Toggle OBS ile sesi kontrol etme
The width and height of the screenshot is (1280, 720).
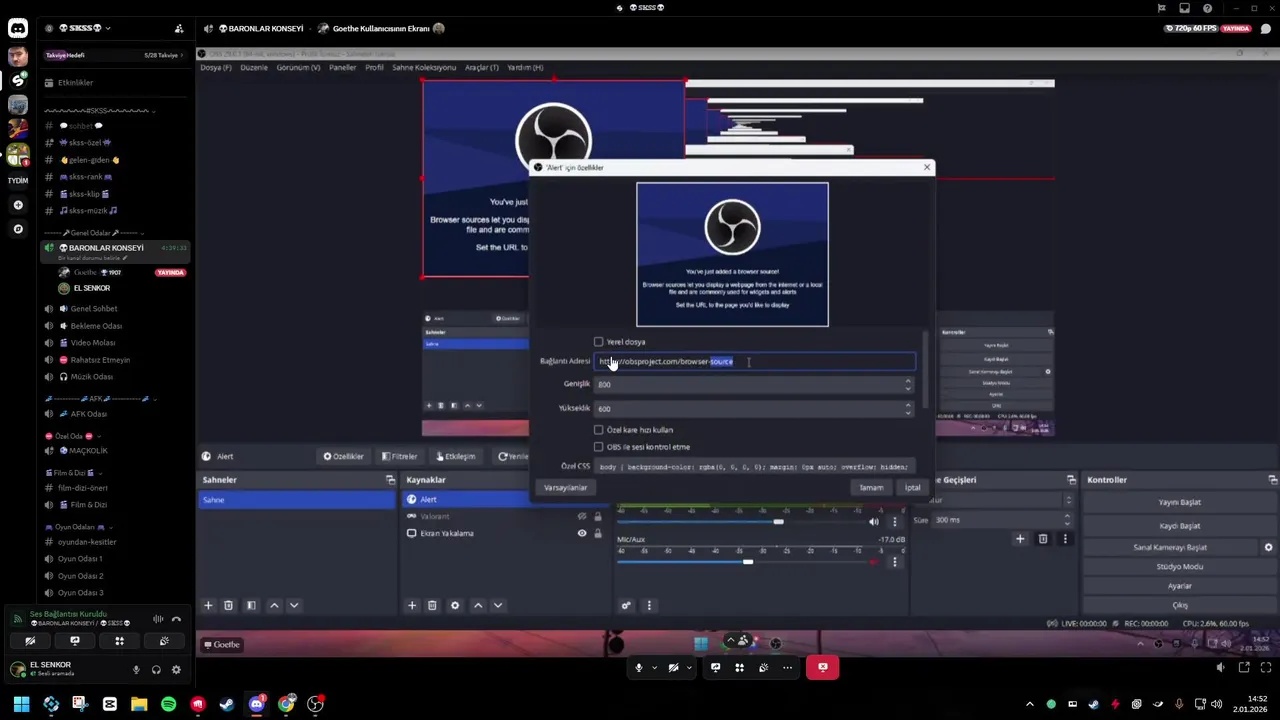(x=598, y=447)
